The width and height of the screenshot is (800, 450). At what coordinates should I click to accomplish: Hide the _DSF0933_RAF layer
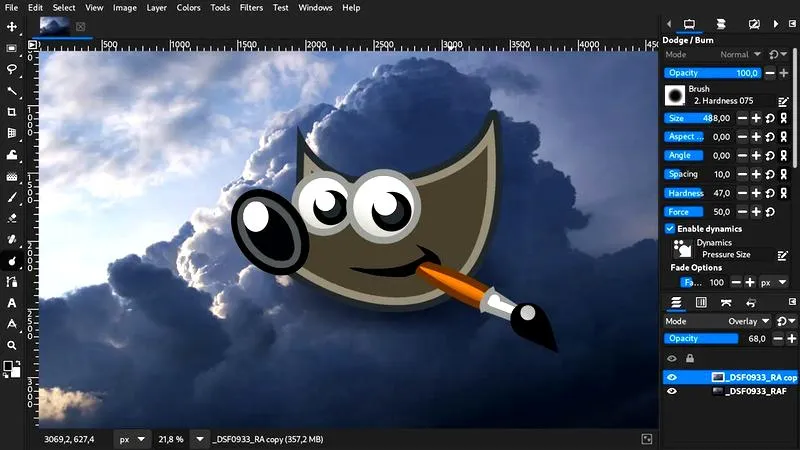tap(672, 391)
